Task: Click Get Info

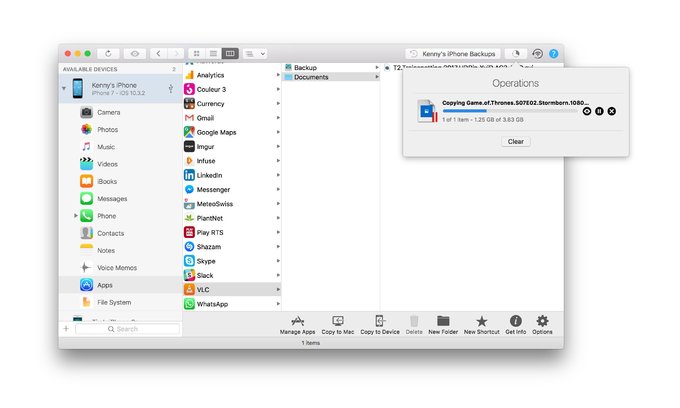Action: pos(516,325)
